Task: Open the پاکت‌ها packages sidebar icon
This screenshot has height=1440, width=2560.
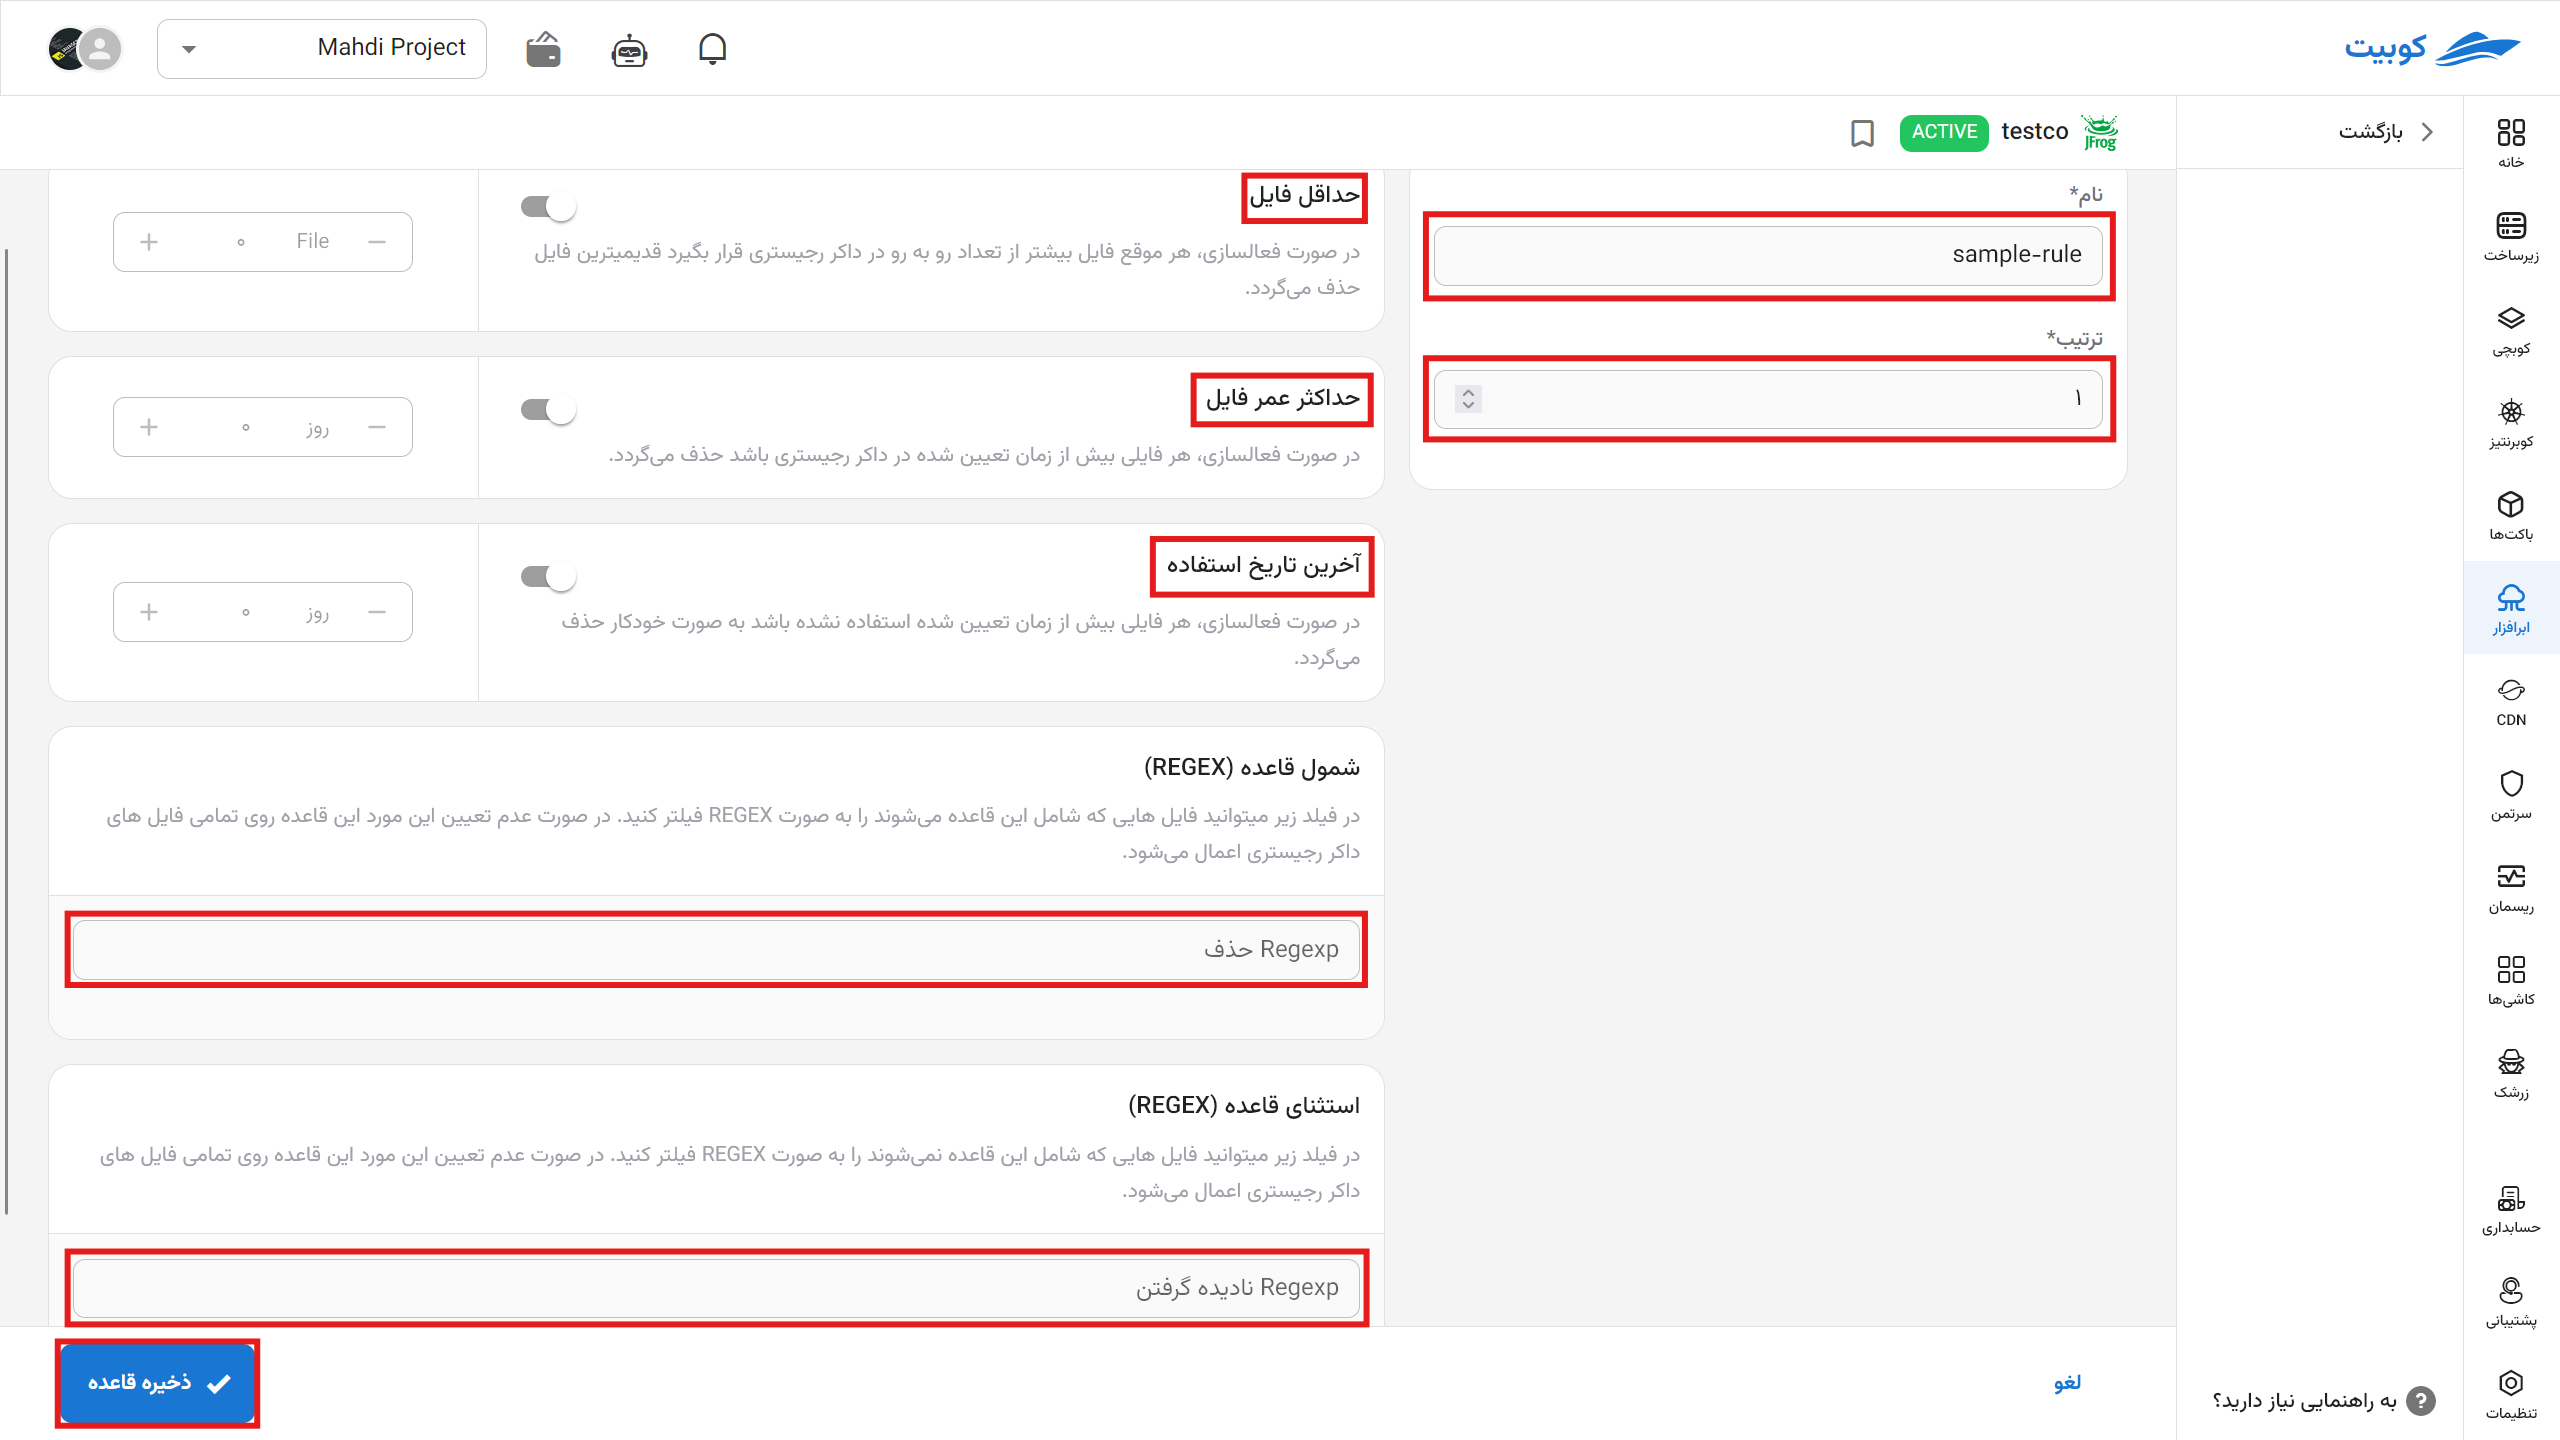Action: (x=2511, y=516)
